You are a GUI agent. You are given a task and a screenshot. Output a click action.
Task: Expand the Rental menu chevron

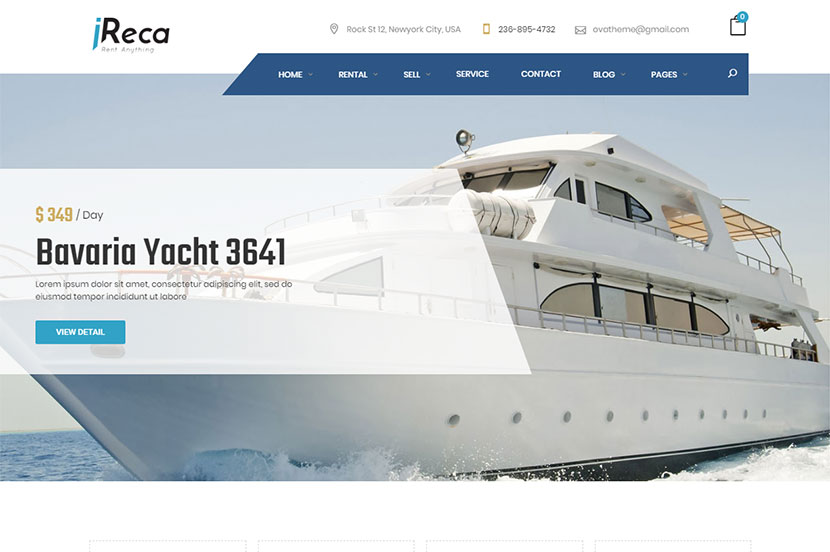click(375, 75)
